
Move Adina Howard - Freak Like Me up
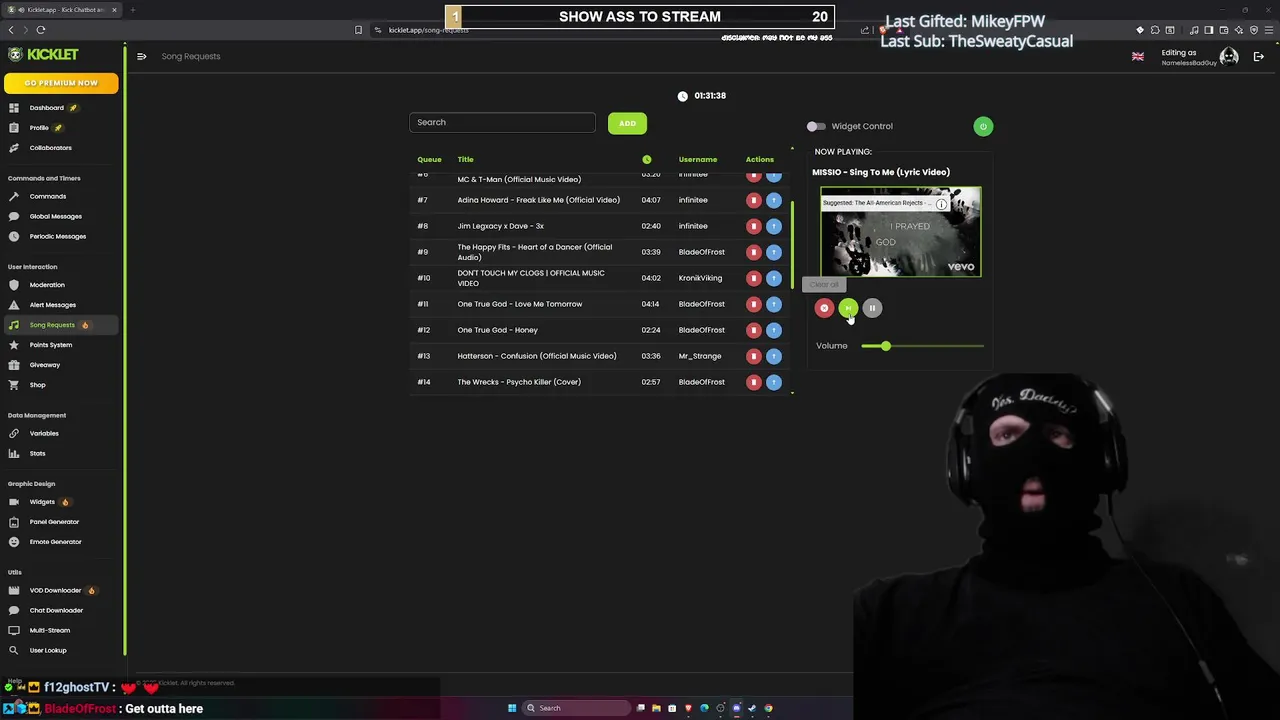774,200
